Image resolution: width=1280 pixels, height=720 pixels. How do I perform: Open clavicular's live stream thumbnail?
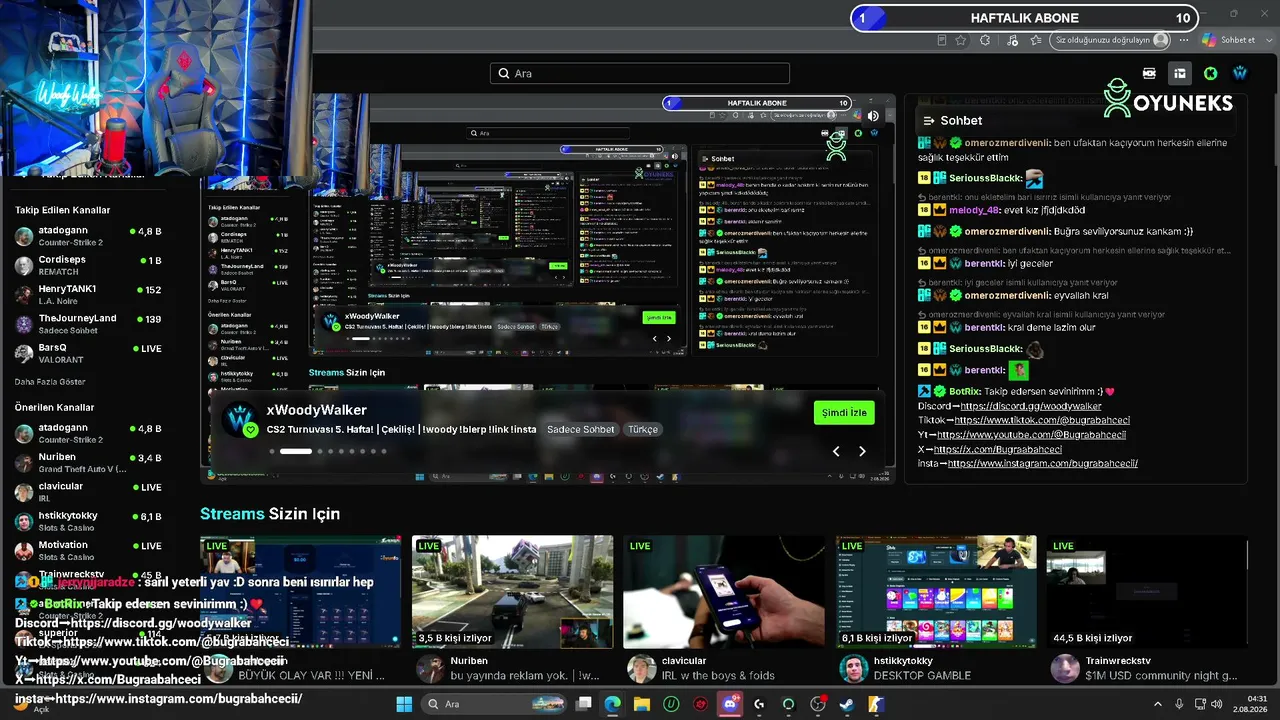pyautogui.click(x=725, y=592)
